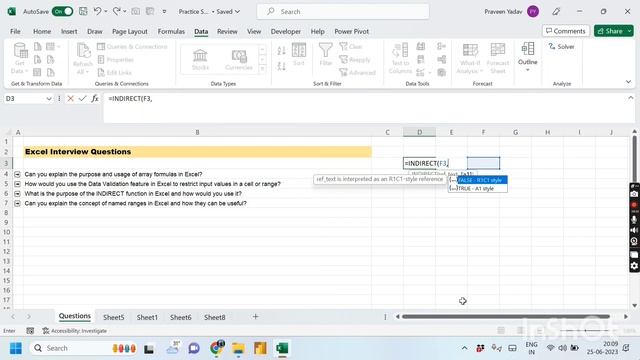The image size is (640, 360).
Task: Open the Customize Quick Access Toolbar dropdown
Action: click(x=164, y=12)
